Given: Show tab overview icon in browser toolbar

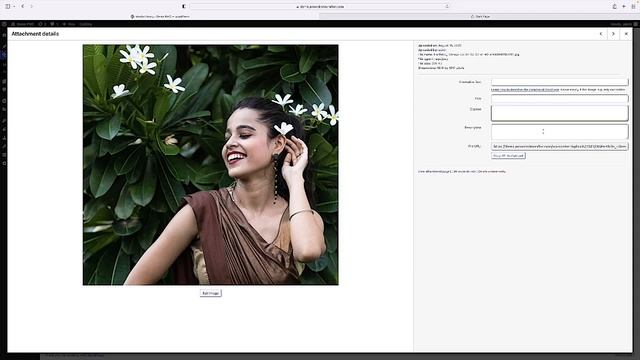Looking at the screenshot, I should point(633,6).
